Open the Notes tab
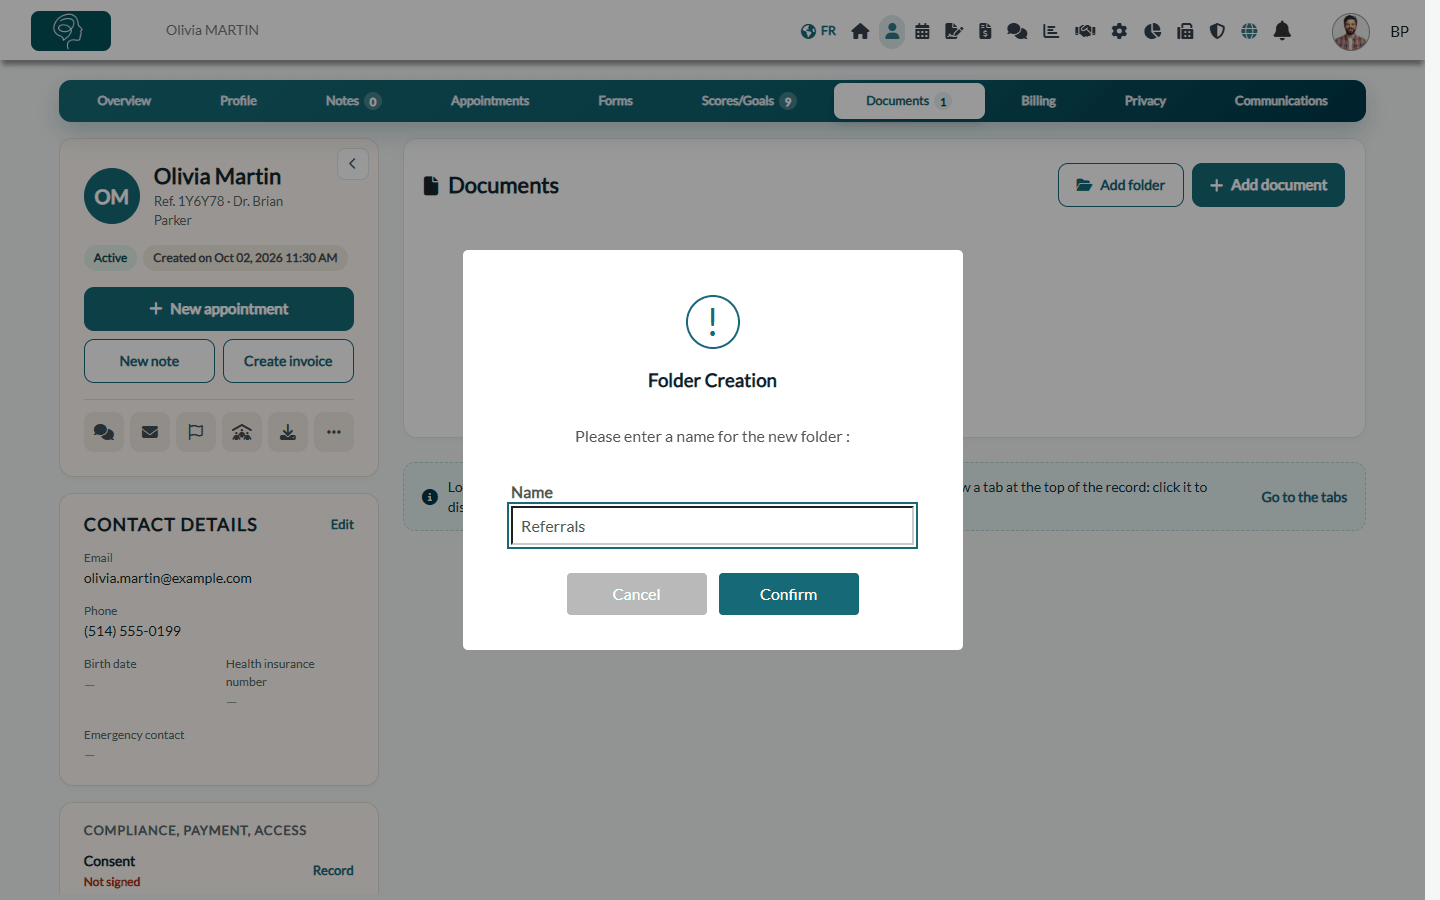 (352, 101)
